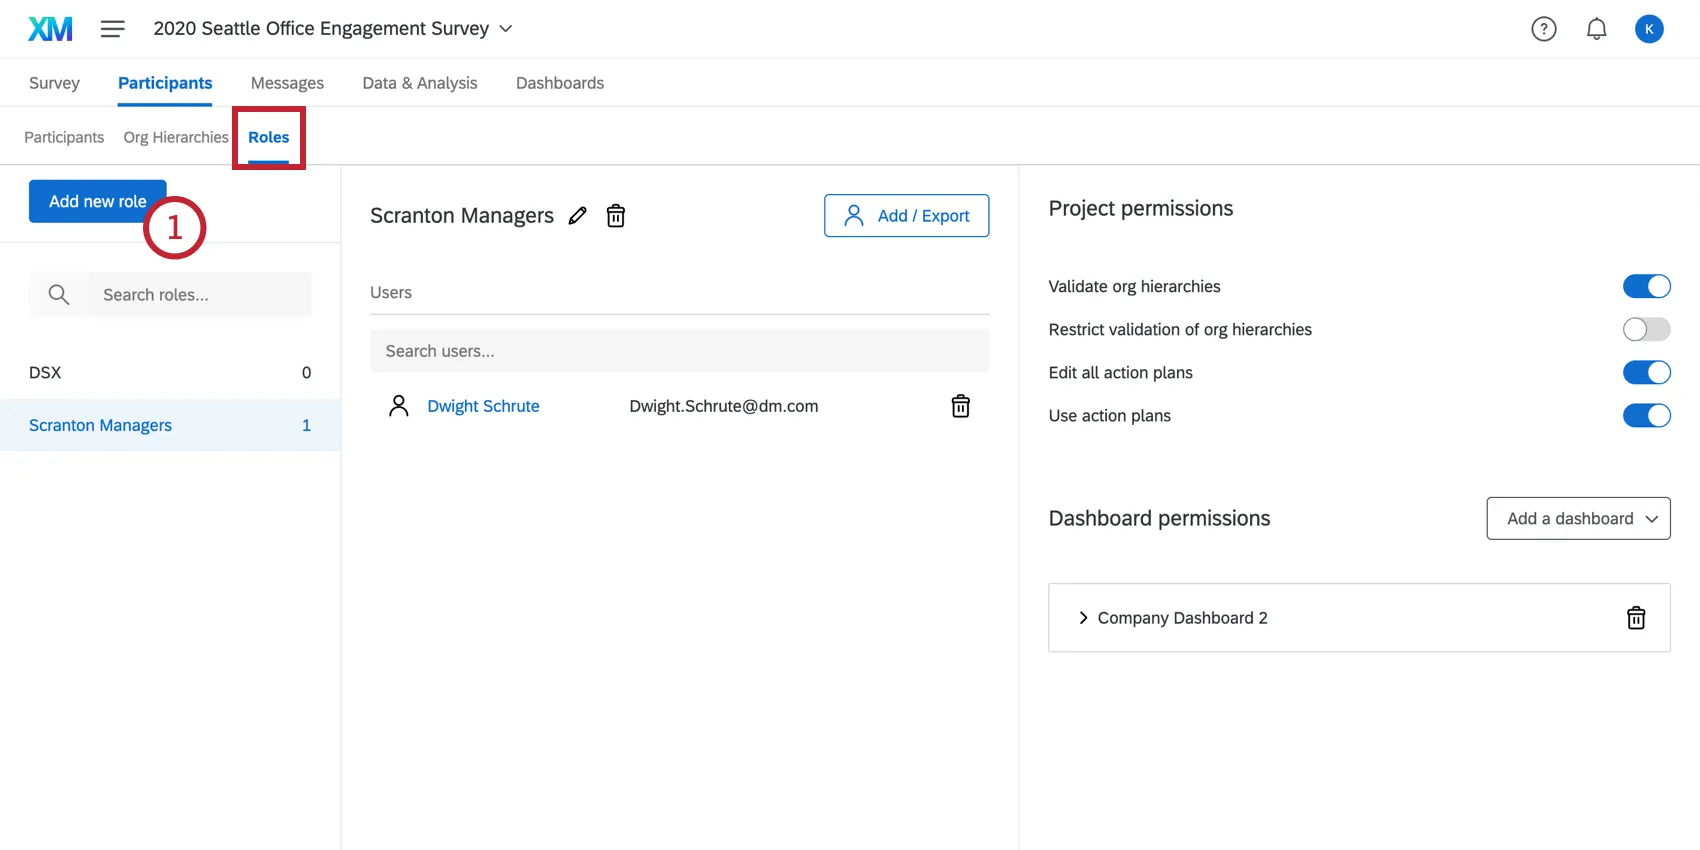Open the help question mark icon
Image resolution: width=1700 pixels, height=850 pixels.
coord(1544,29)
